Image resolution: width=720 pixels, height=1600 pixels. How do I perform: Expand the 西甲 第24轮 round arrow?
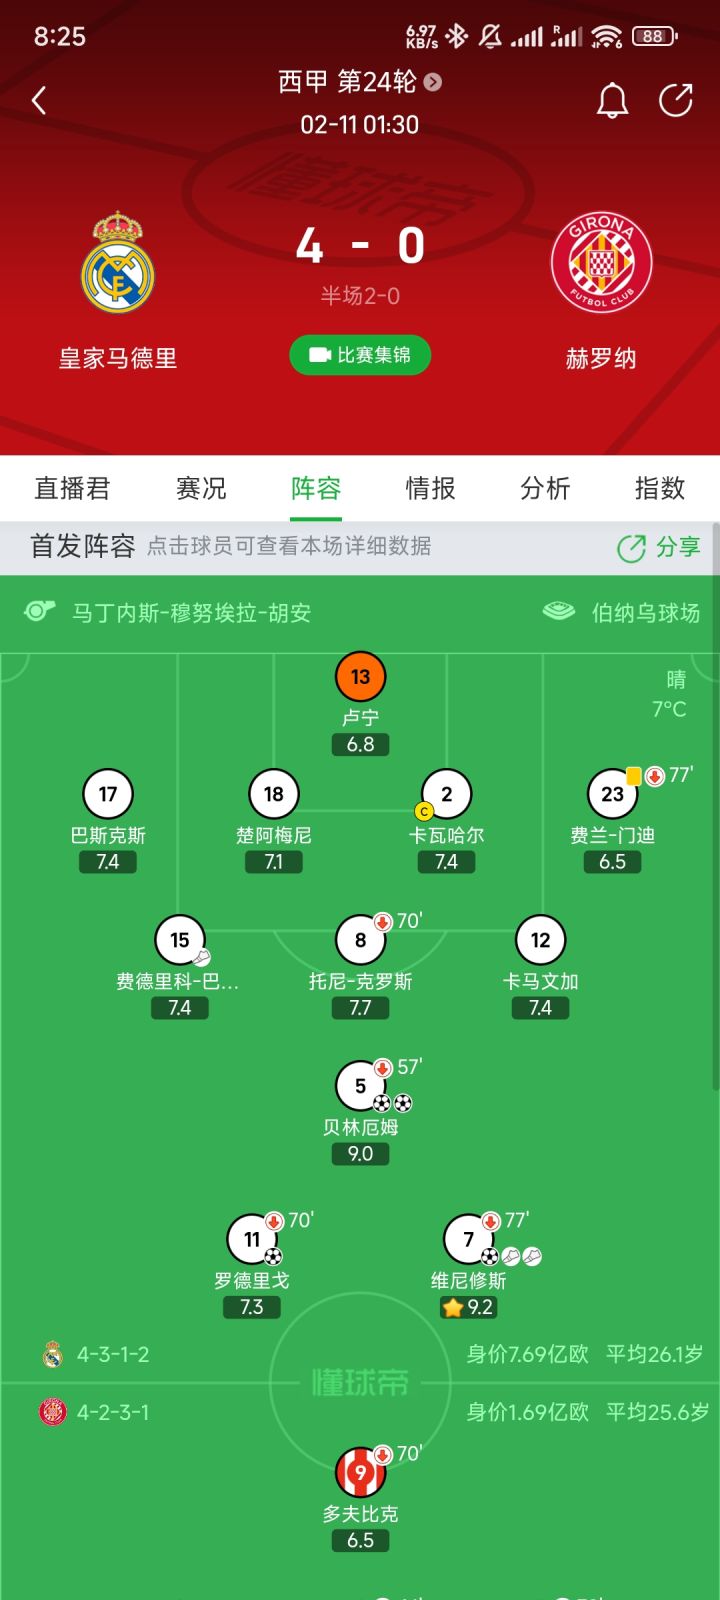[x=433, y=82]
